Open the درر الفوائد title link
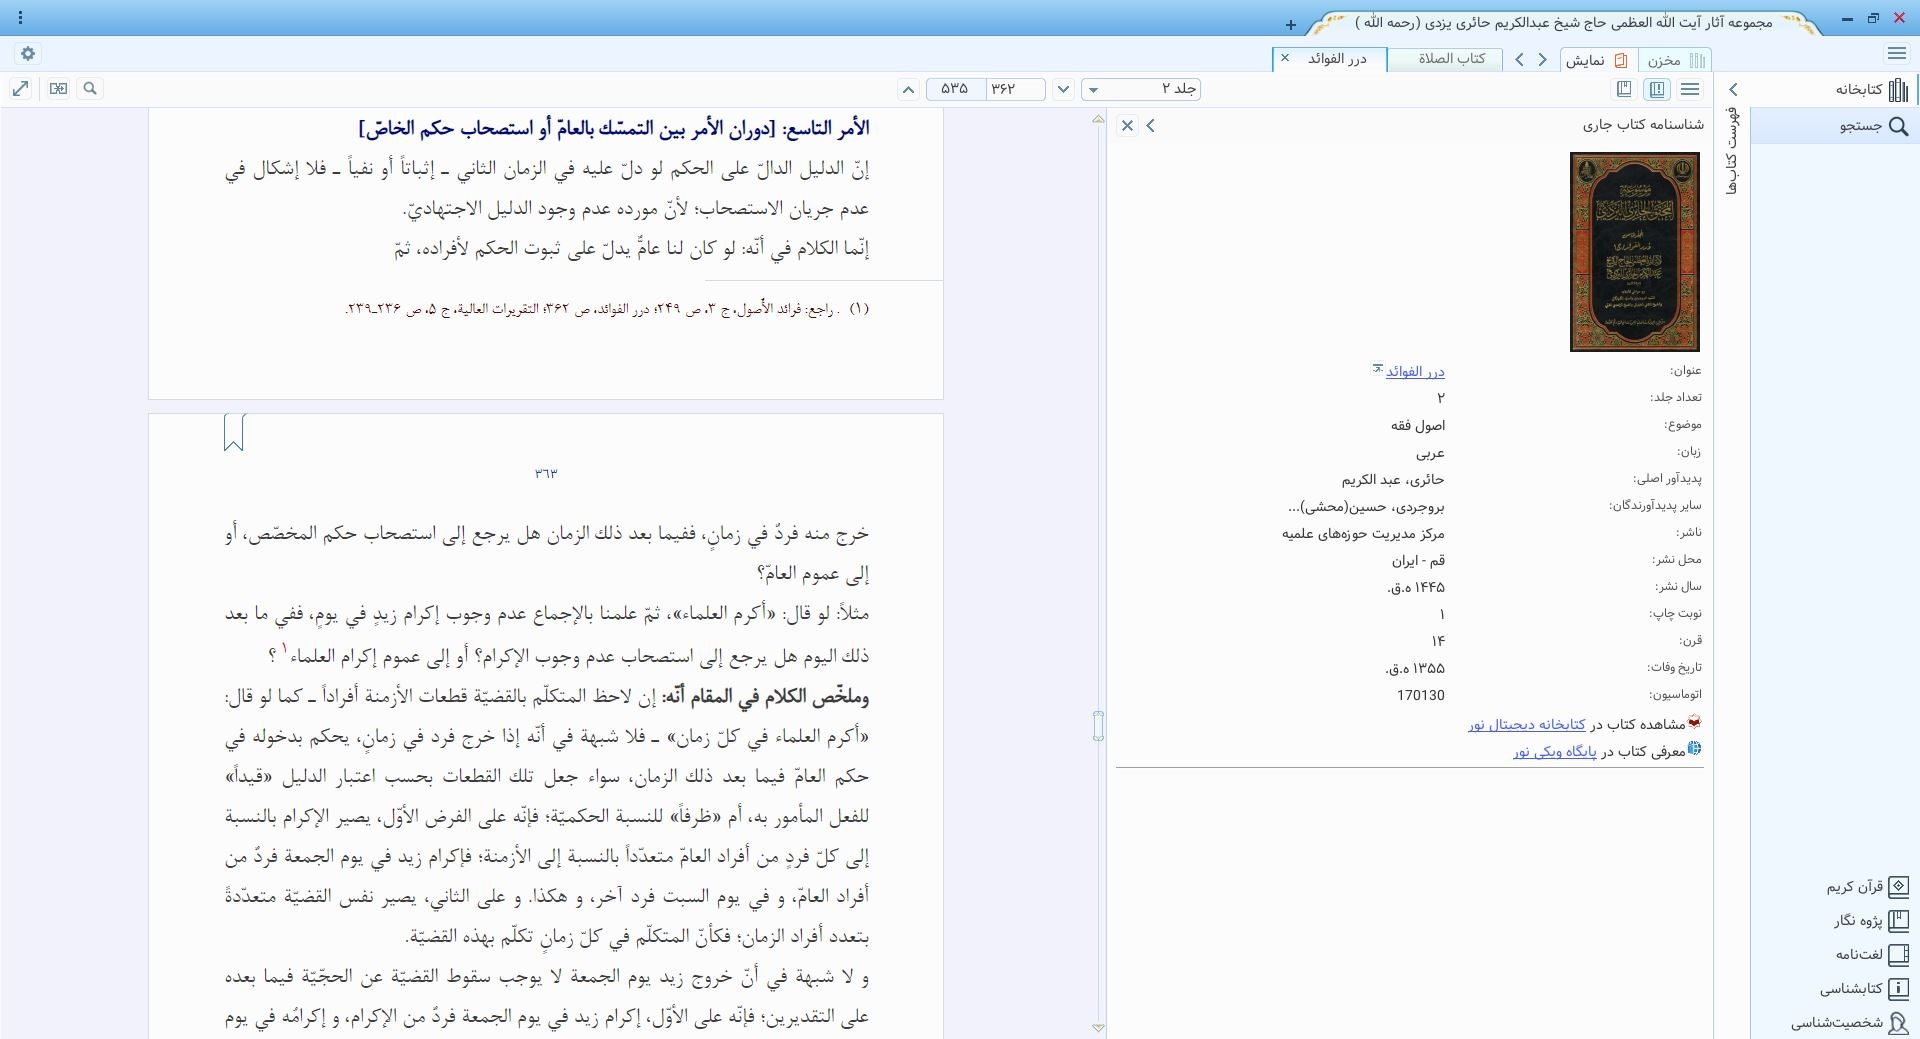 [1415, 371]
